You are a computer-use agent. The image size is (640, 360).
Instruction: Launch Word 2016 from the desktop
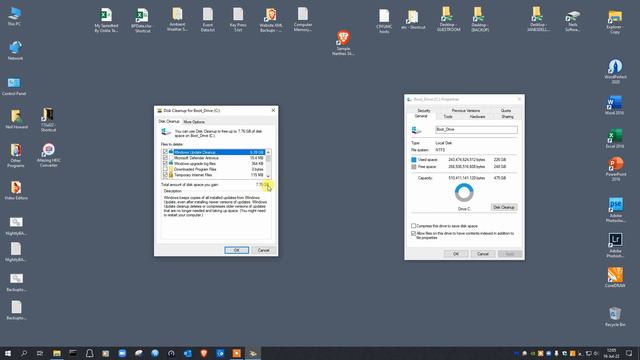615,105
